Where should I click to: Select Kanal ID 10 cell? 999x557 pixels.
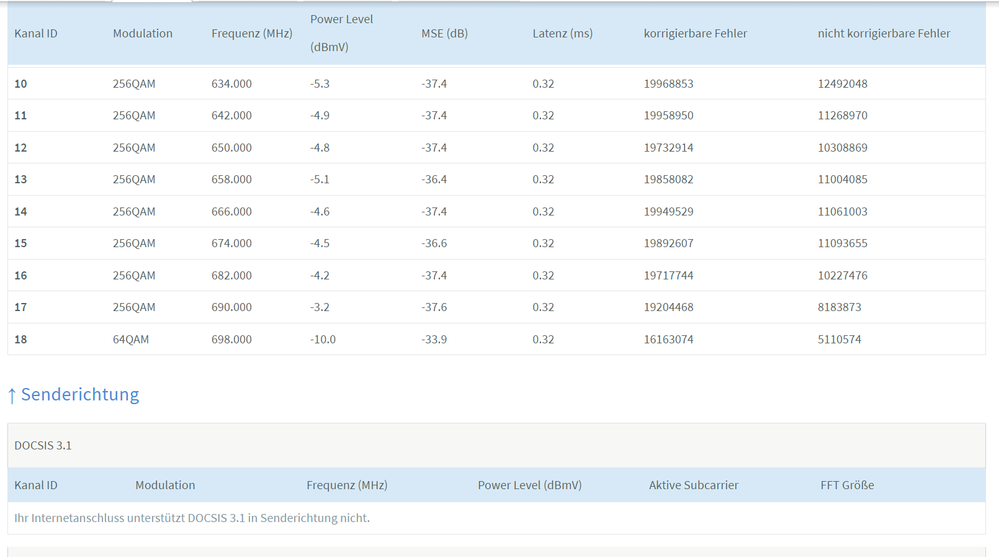(20, 83)
